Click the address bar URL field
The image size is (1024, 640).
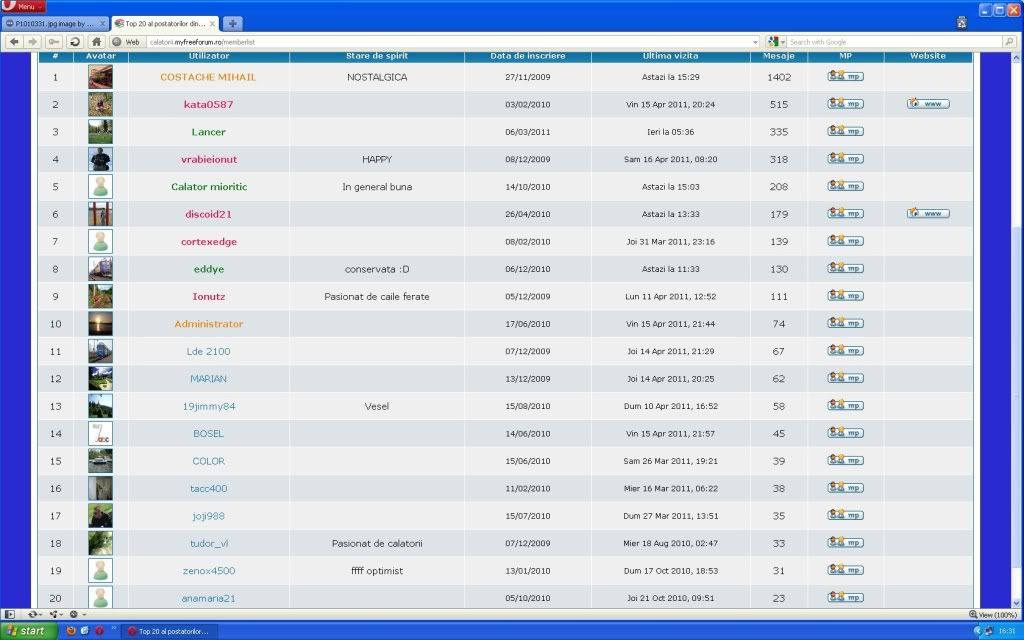click(x=447, y=42)
